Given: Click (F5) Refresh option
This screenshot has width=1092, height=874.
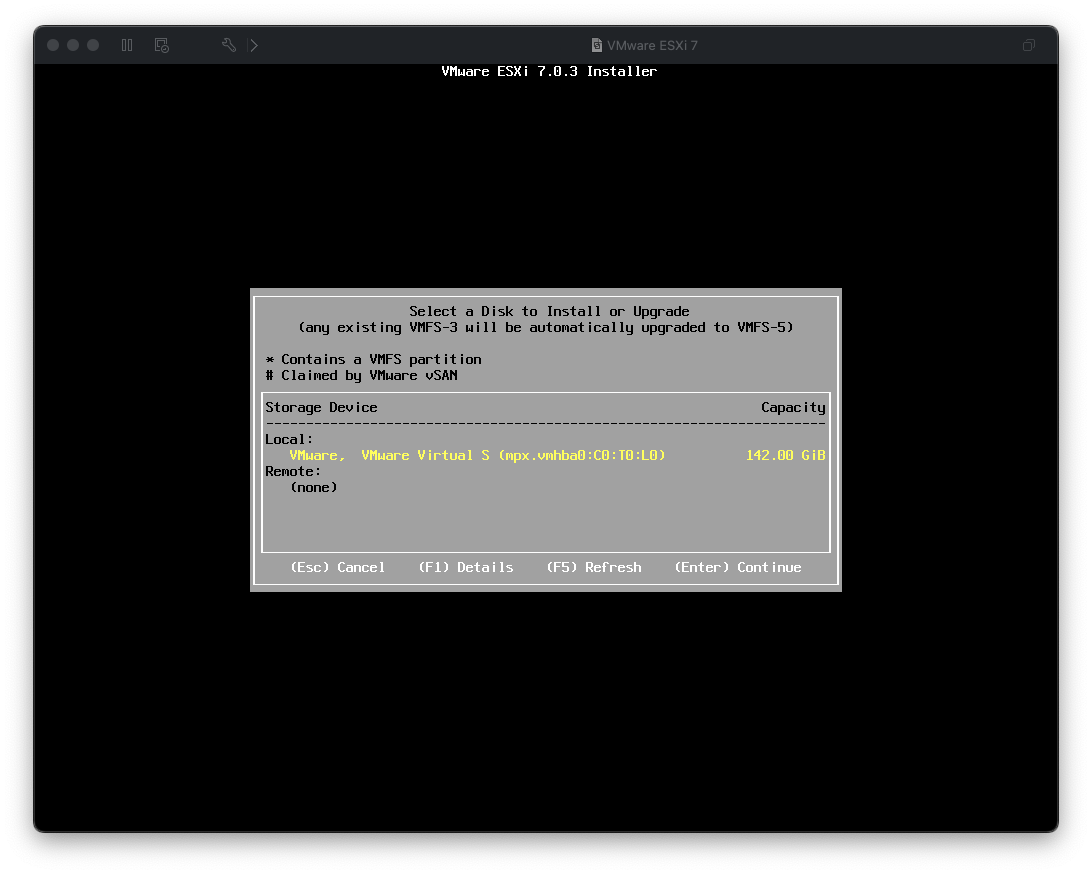Looking at the screenshot, I should (x=593, y=567).
